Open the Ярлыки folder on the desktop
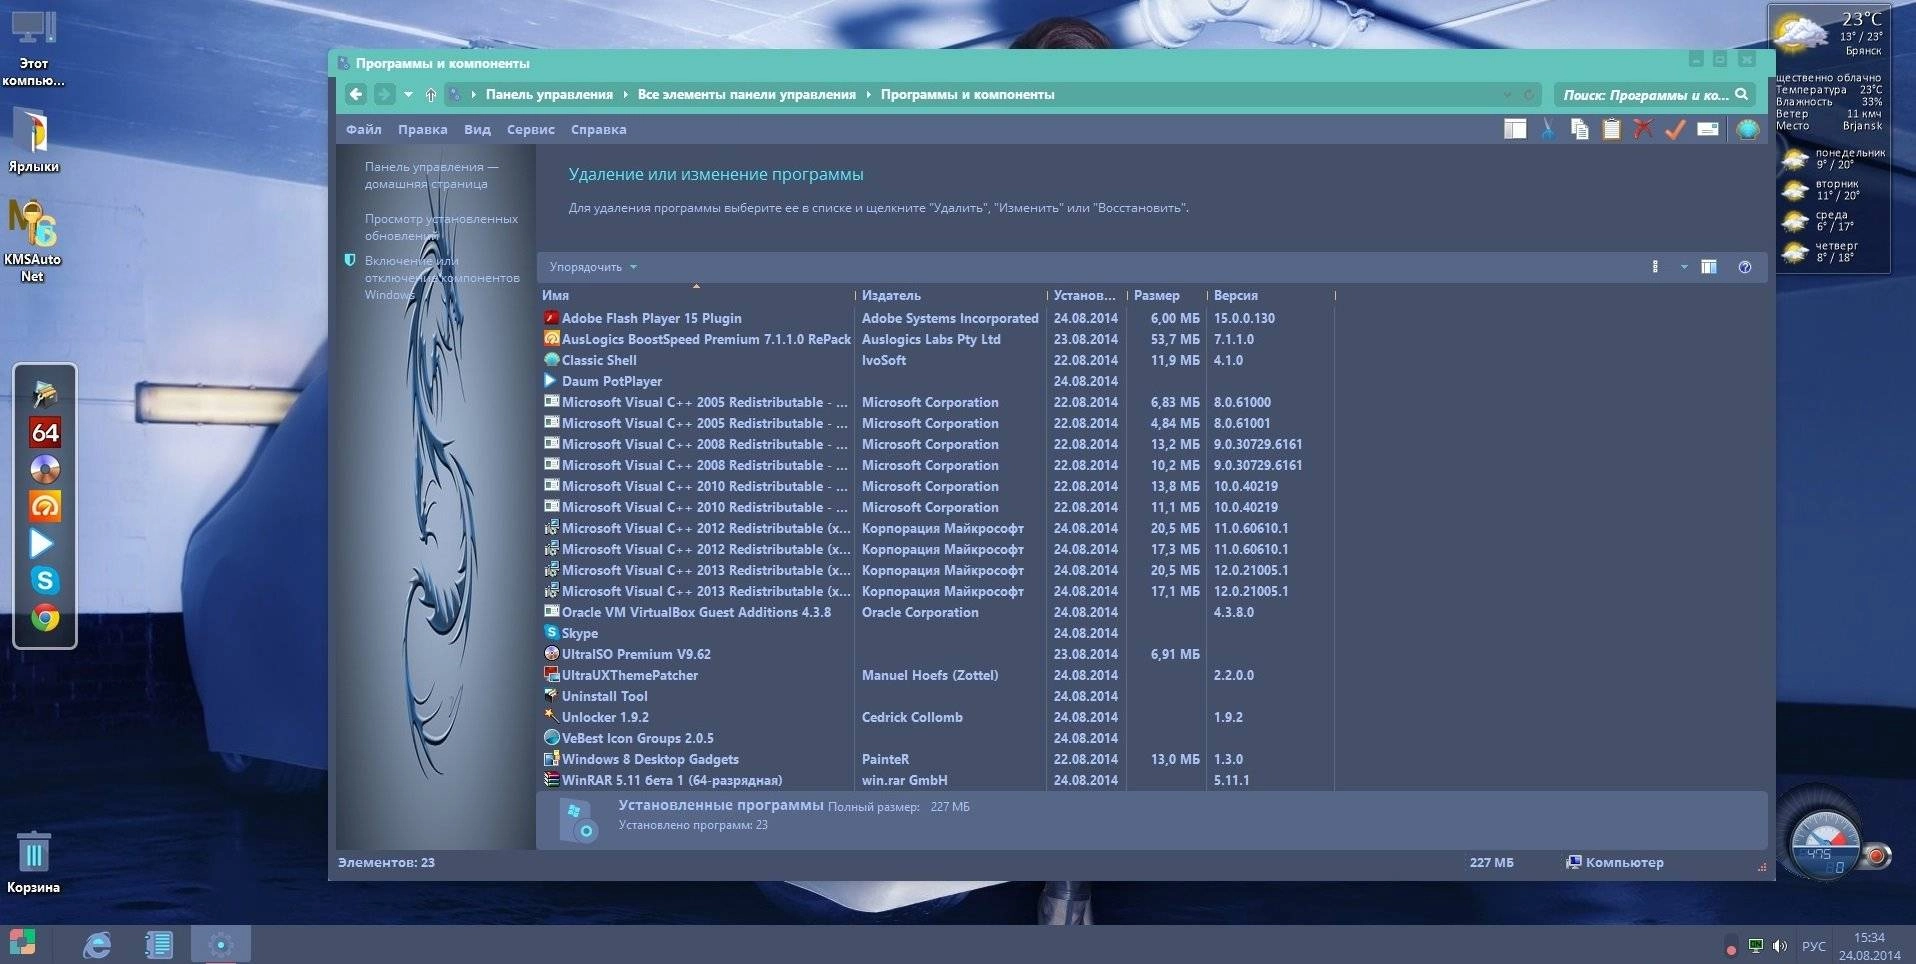The image size is (1916, 964). coord(34,139)
